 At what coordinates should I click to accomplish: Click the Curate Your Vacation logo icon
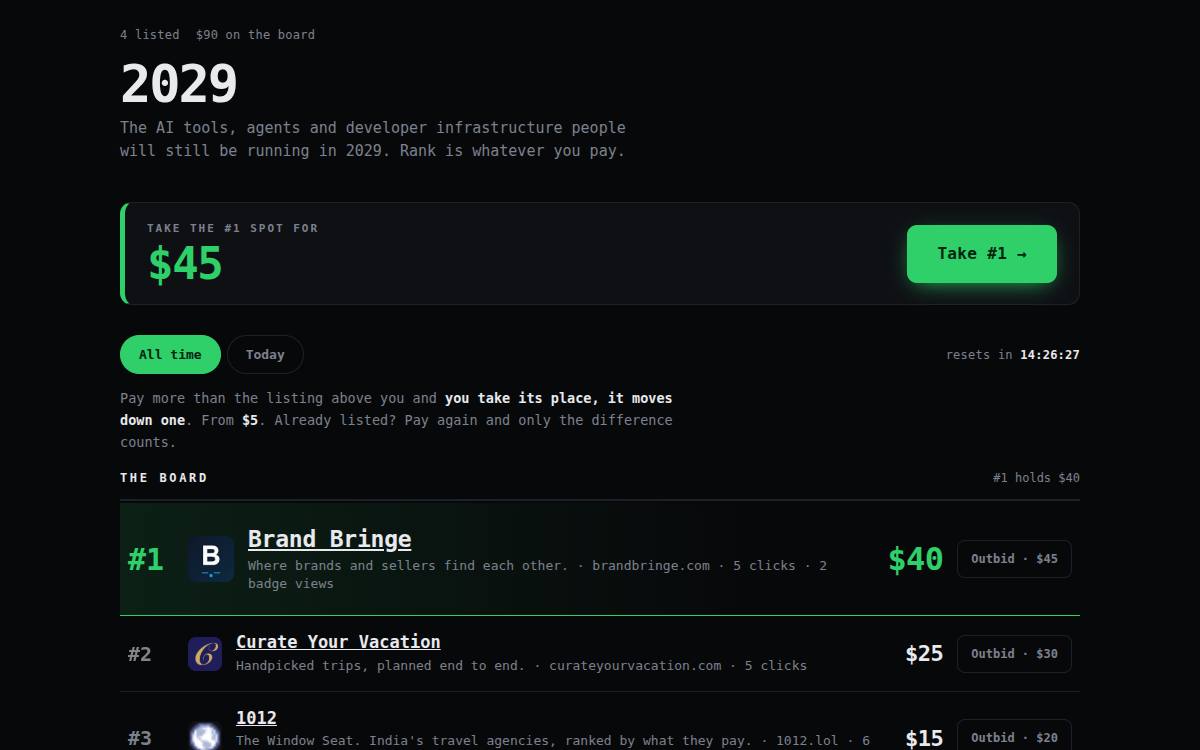205,654
